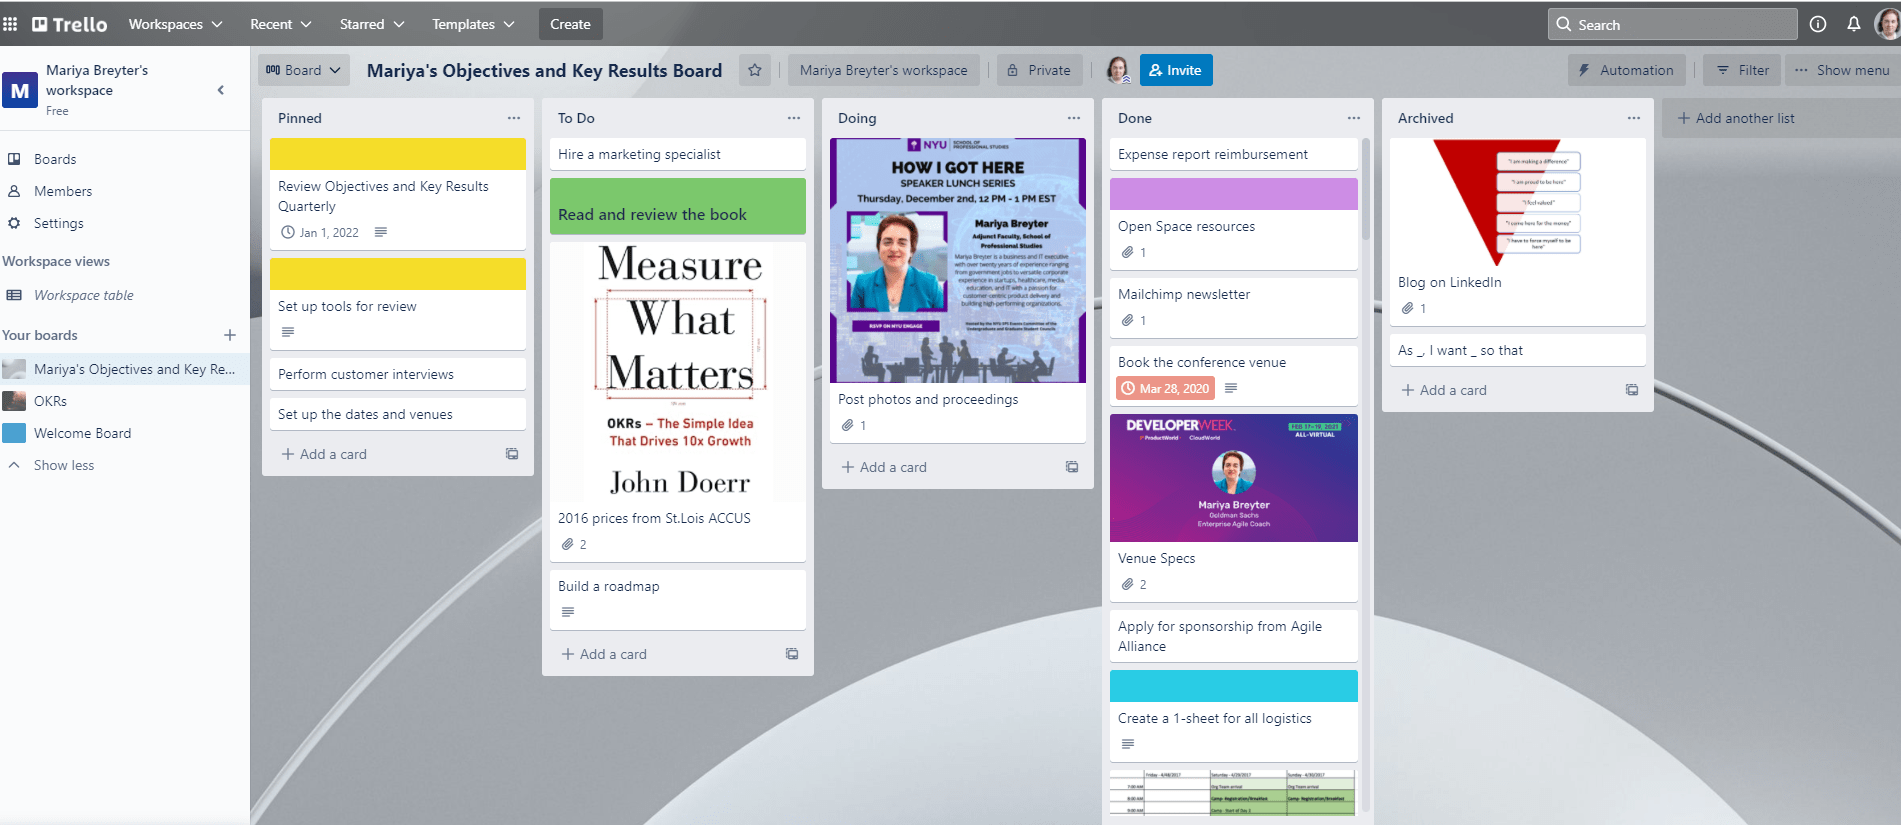The image size is (1901, 825).
Task: Open the Hire a marketing specialist card
Action: pos(678,154)
